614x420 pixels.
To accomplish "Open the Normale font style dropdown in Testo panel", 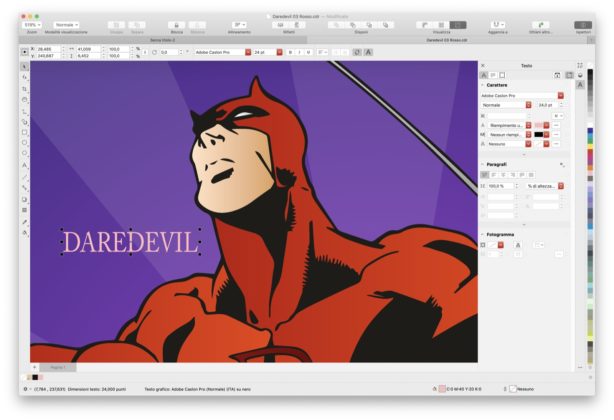I will (x=528, y=105).
